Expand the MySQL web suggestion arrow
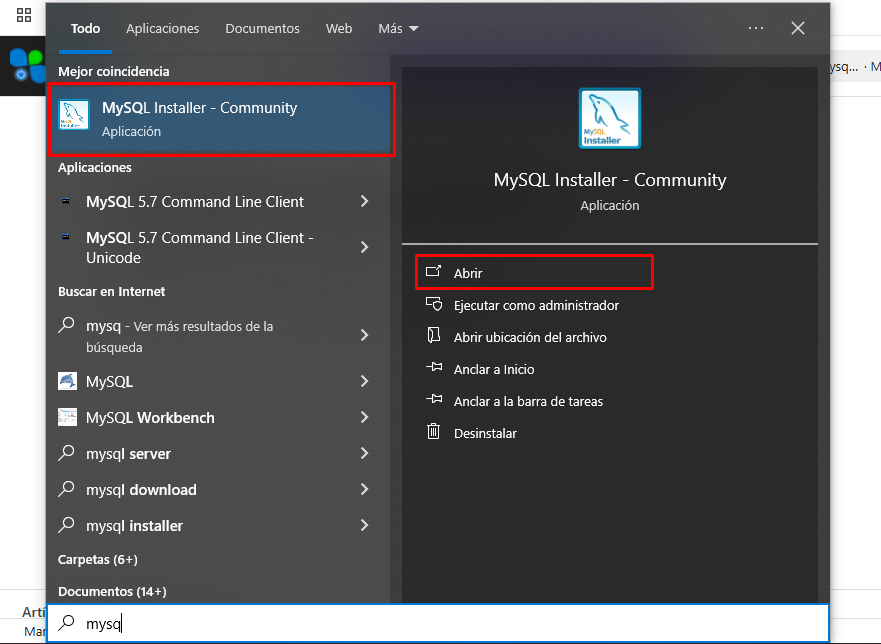This screenshot has width=881, height=644. click(365, 382)
